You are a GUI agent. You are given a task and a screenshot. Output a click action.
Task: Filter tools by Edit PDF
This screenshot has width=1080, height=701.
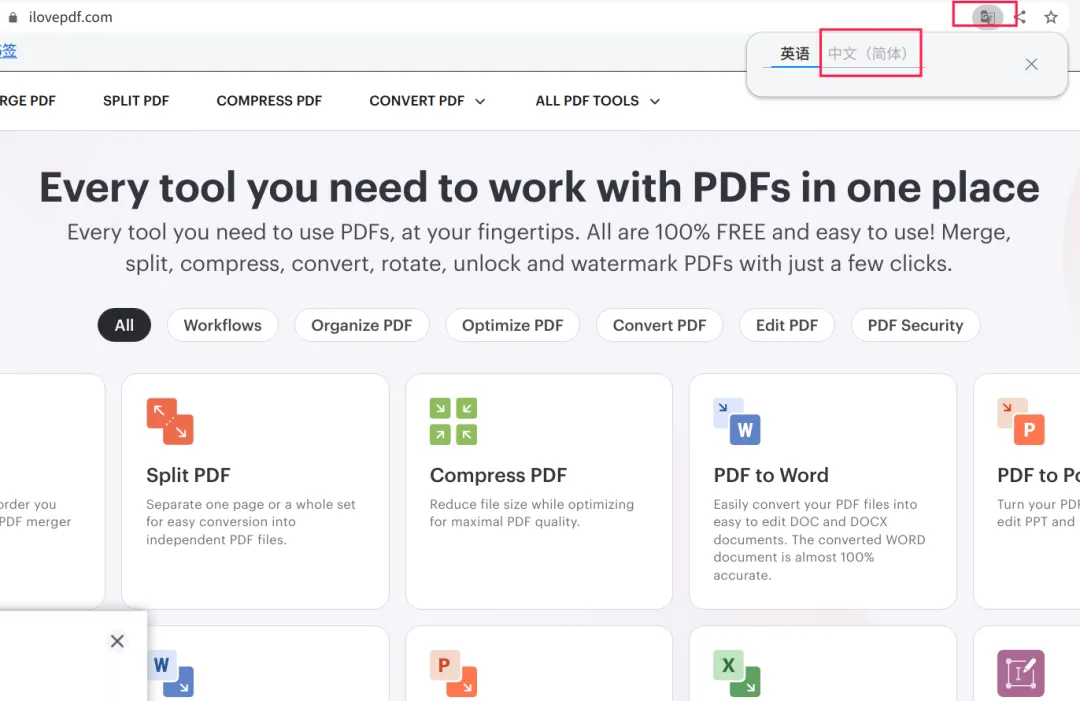pos(787,325)
